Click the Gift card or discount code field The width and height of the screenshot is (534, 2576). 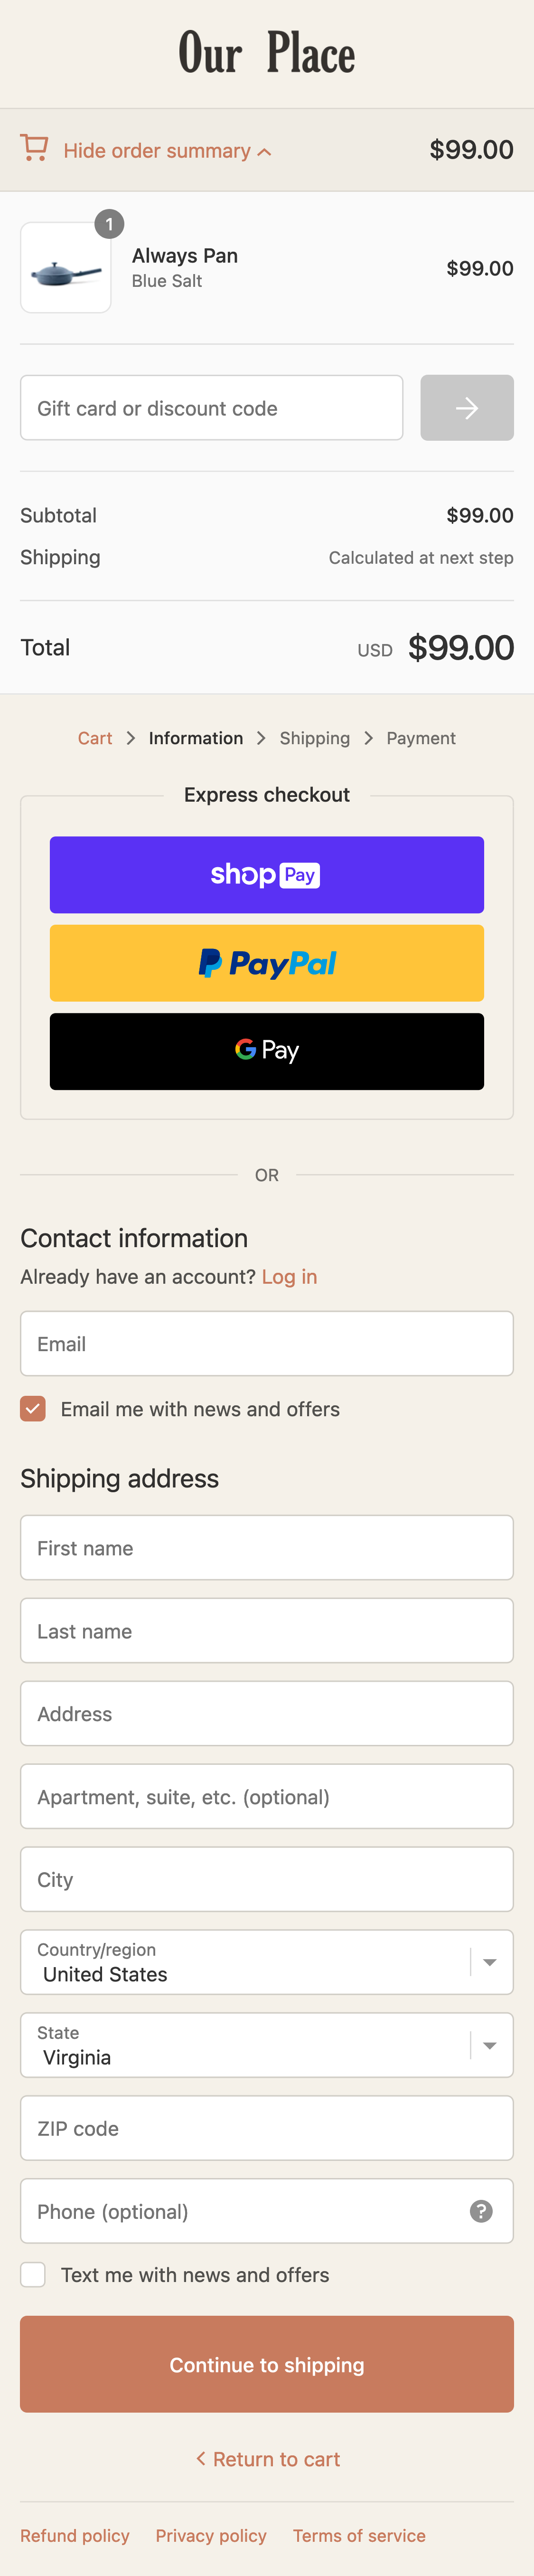[x=212, y=408]
